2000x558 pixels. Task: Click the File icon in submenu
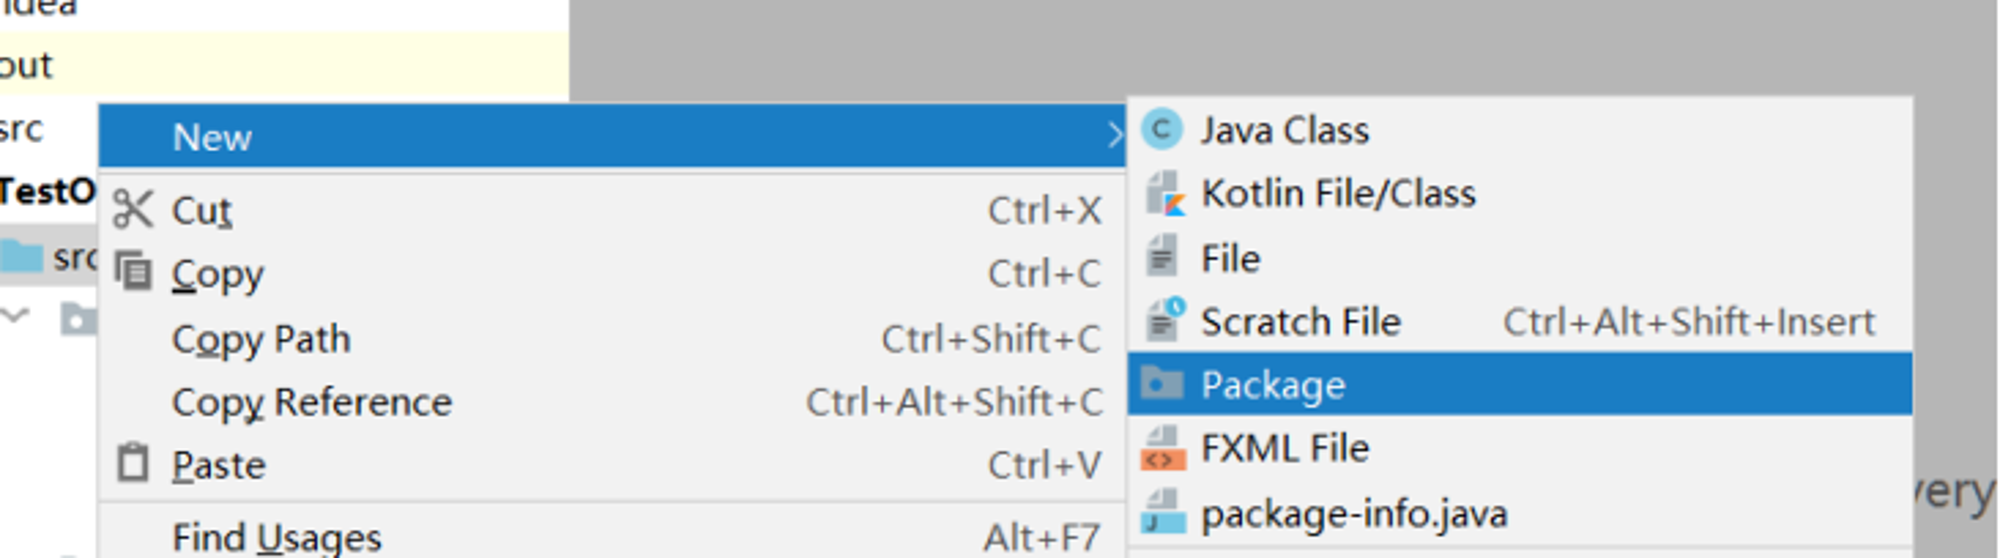pyautogui.click(x=1162, y=258)
